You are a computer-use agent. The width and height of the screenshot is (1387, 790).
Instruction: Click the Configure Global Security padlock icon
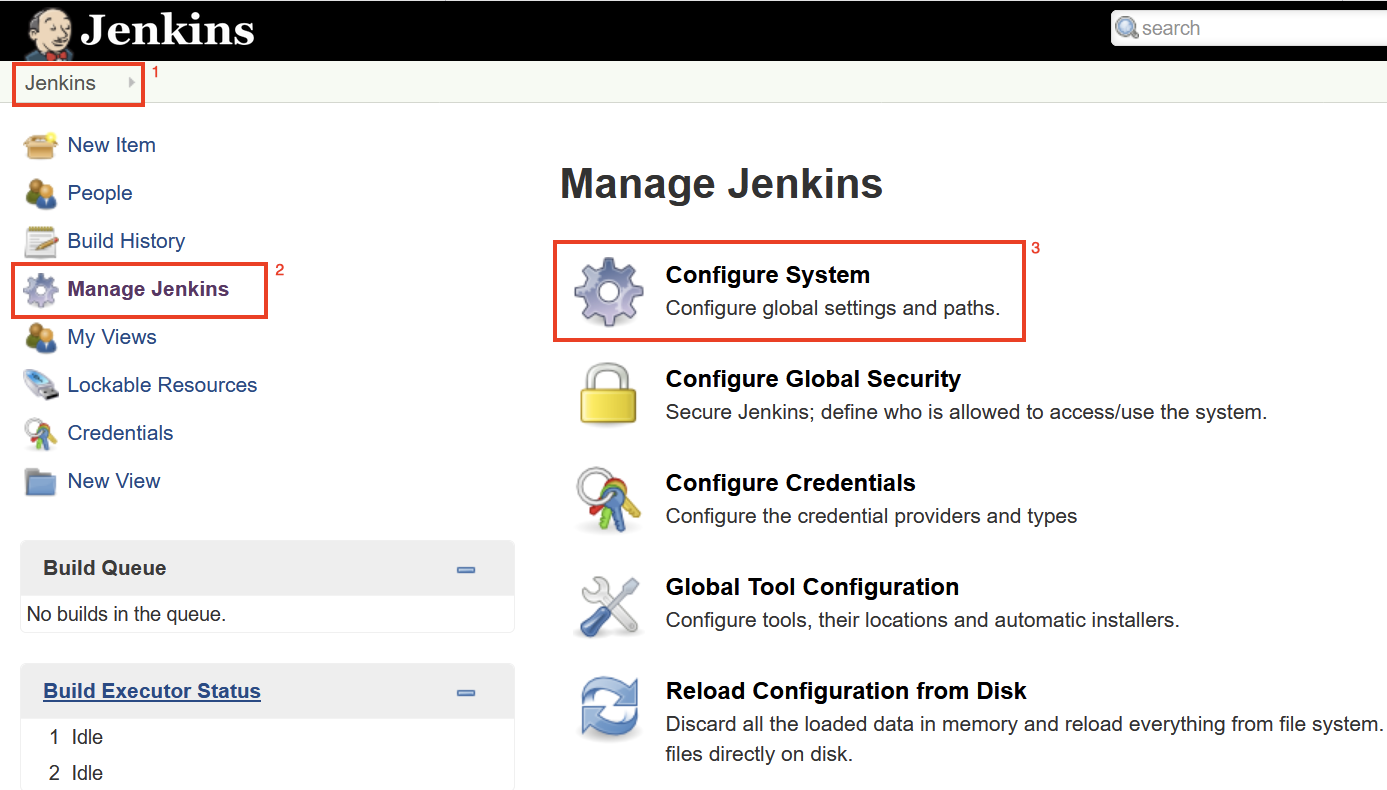coord(608,394)
